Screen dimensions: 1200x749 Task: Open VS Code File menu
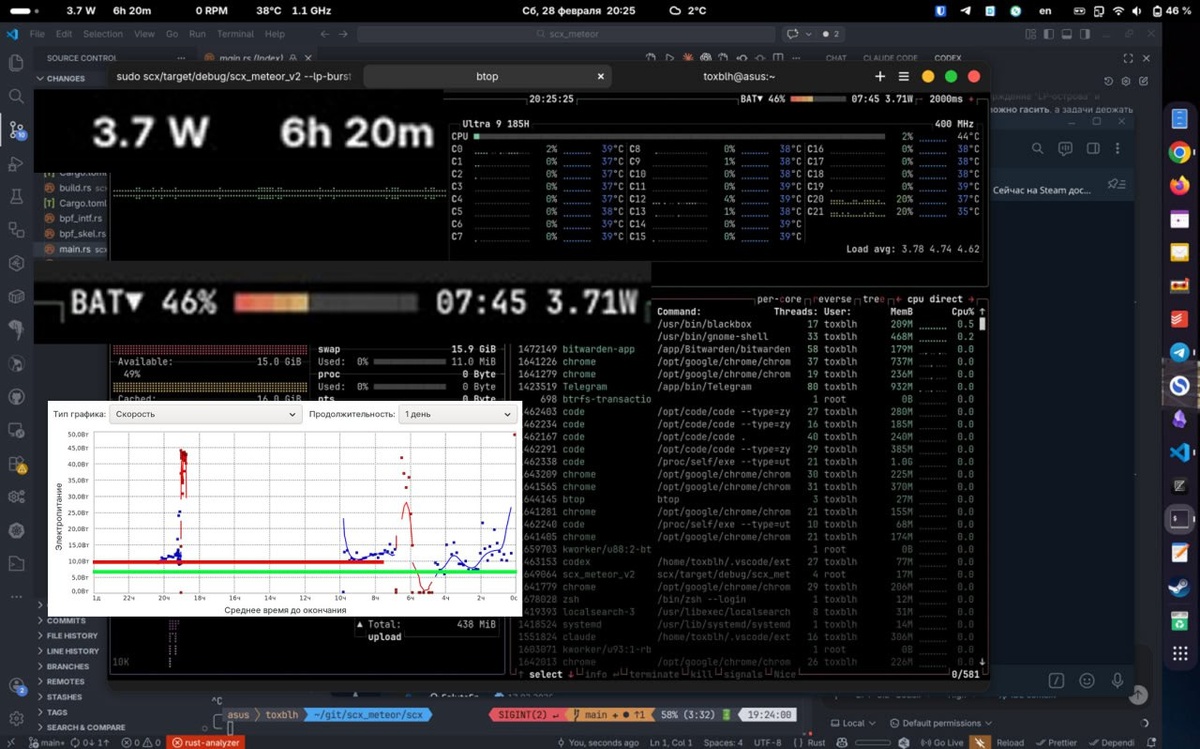pos(37,34)
